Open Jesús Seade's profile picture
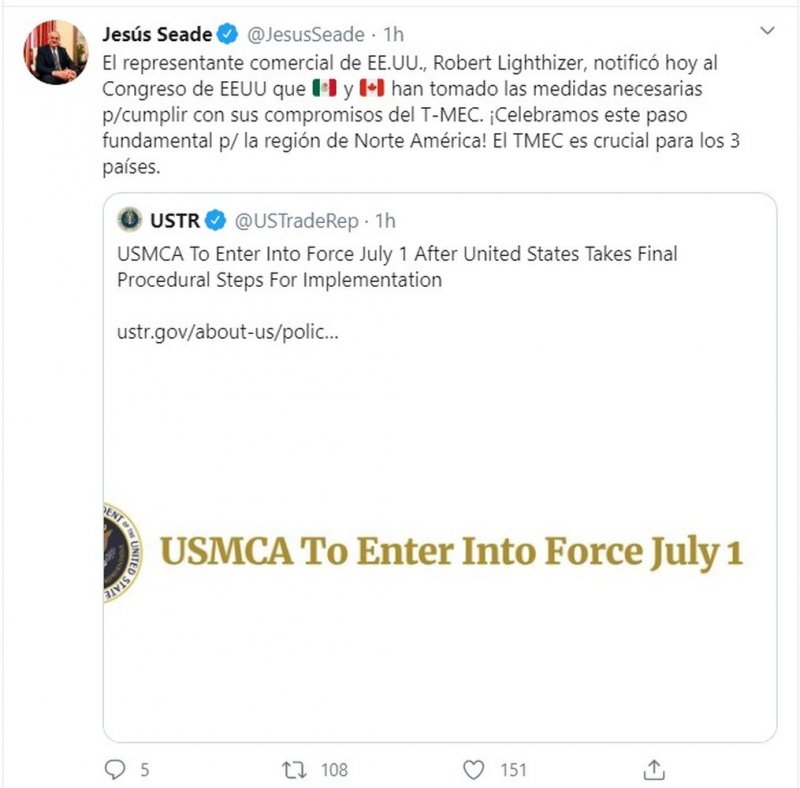Image resolution: width=800 pixels, height=788 pixels. 57,51
